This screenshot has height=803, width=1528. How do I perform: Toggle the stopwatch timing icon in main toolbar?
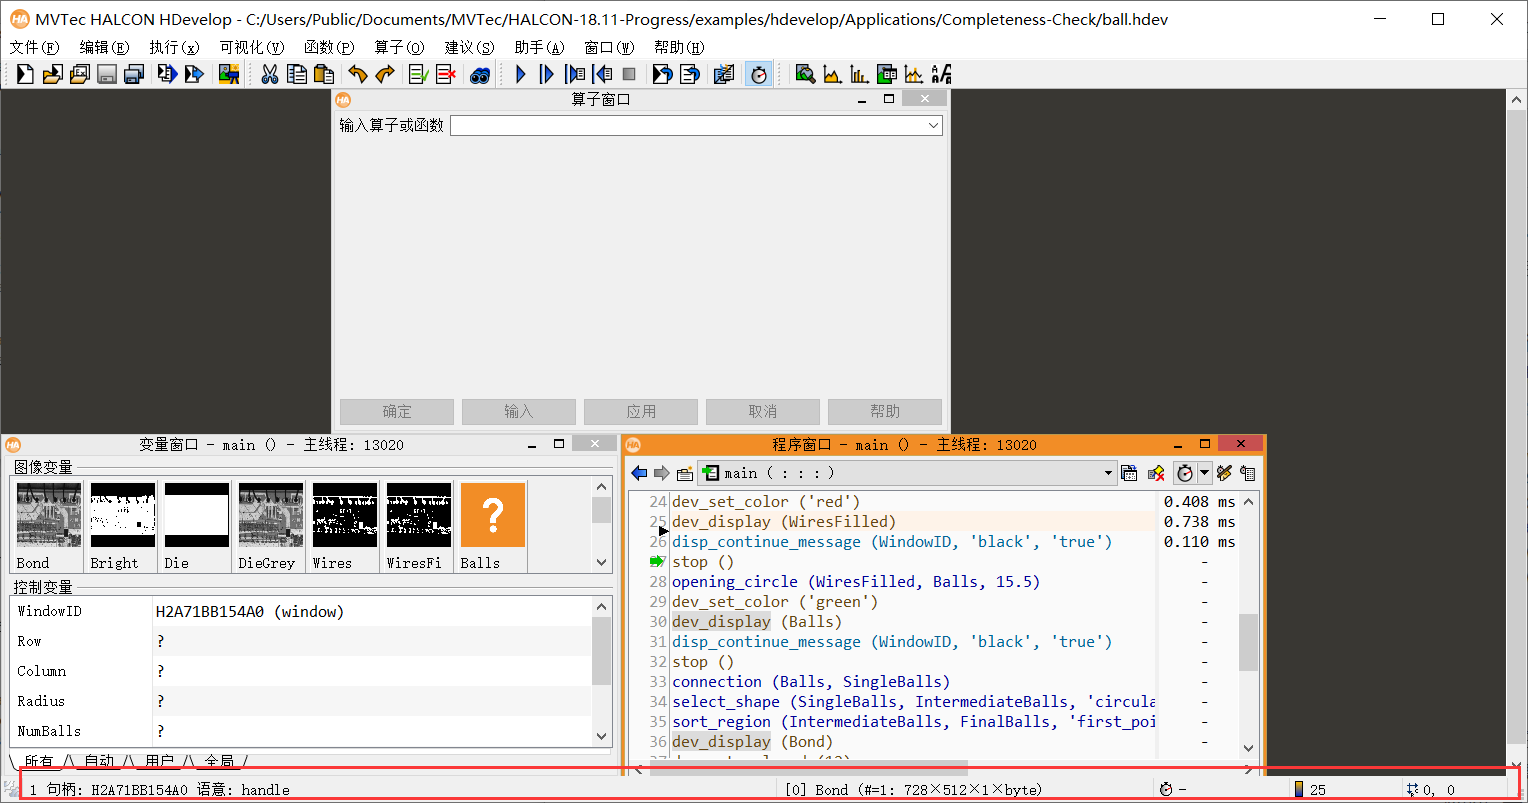click(759, 74)
